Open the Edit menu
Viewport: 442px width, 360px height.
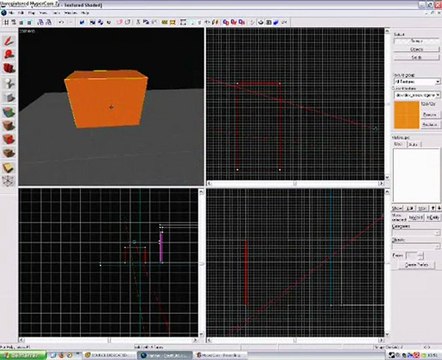(21, 13)
